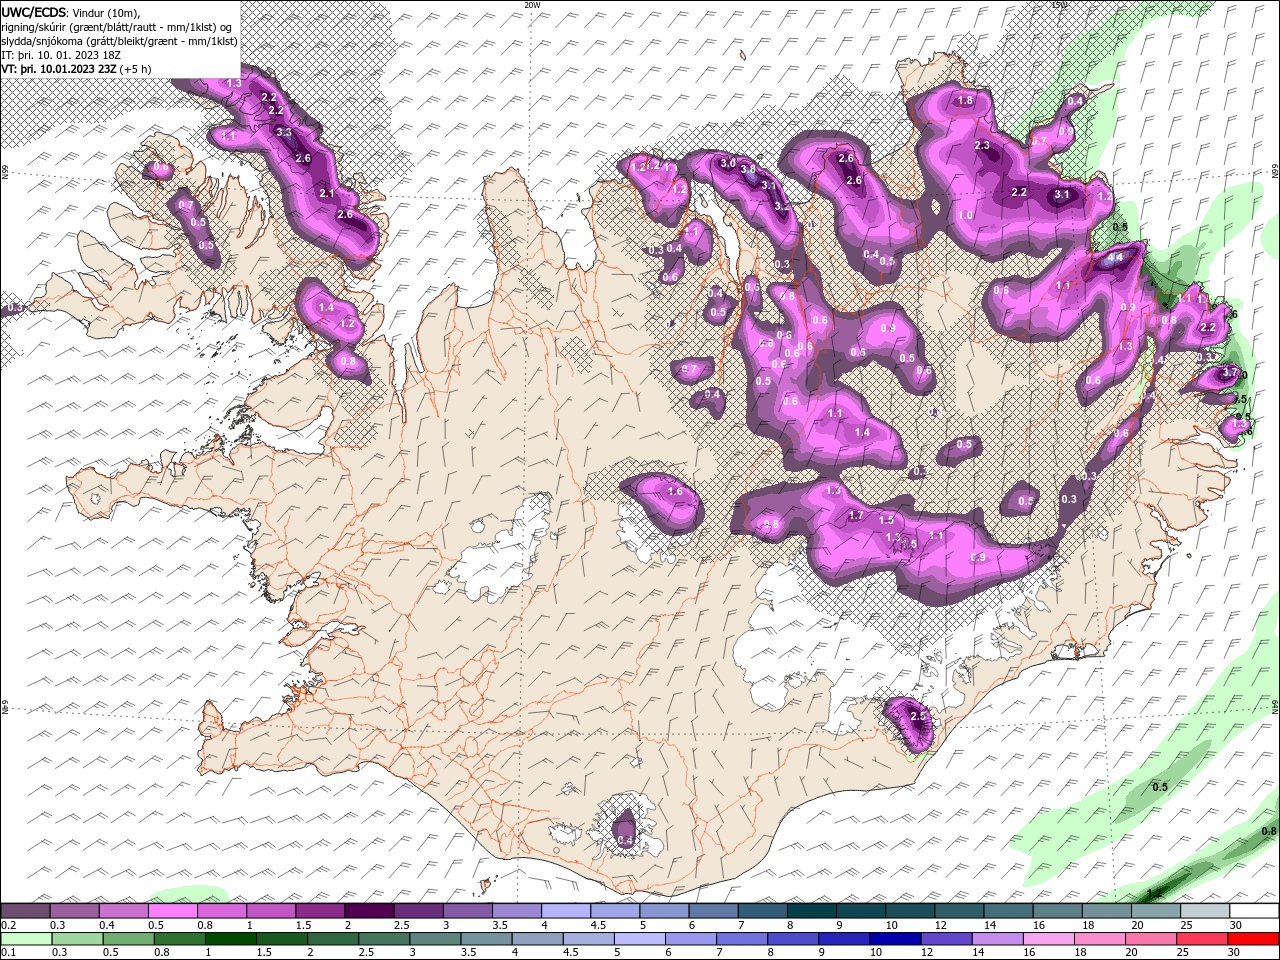The height and width of the screenshot is (960, 1280).
Task: Click the '3.7' value on the east coast
Action: [1230, 372]
